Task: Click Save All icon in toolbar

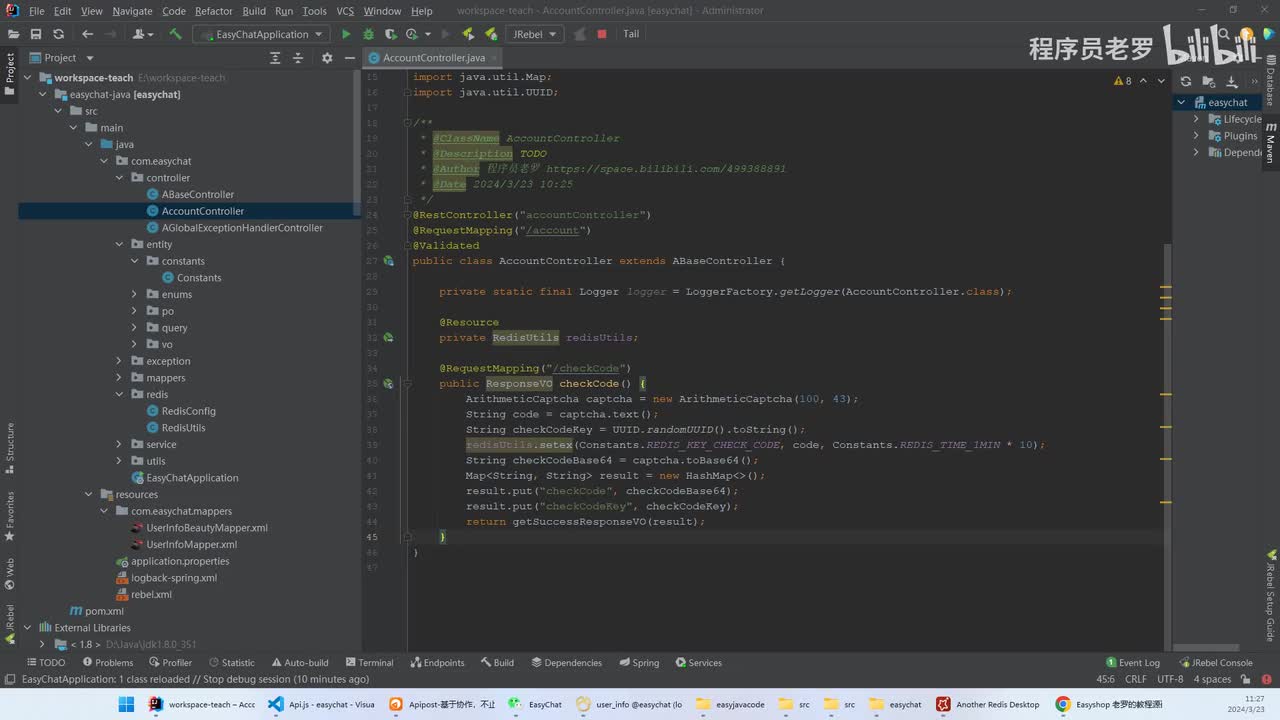Action: pyautogui.click(x=36, y=34)
